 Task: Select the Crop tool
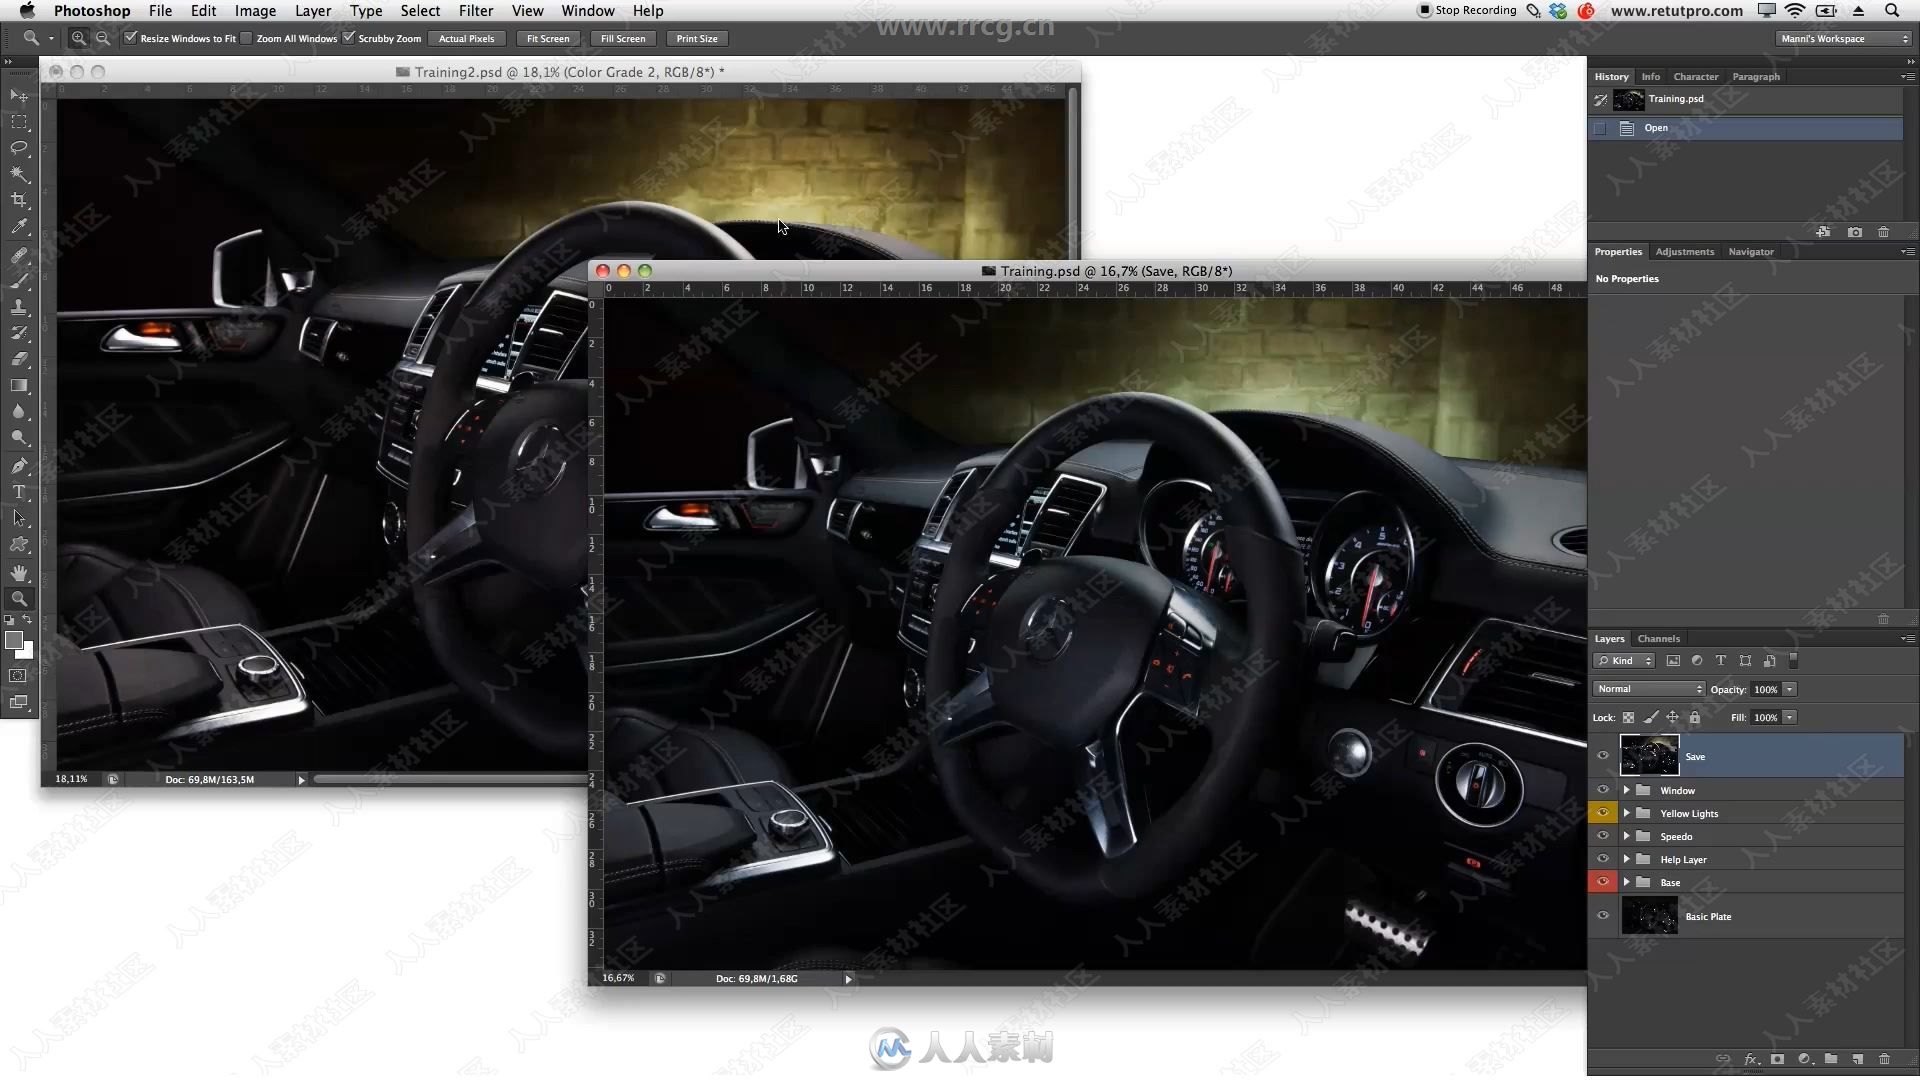click(18, 199)
